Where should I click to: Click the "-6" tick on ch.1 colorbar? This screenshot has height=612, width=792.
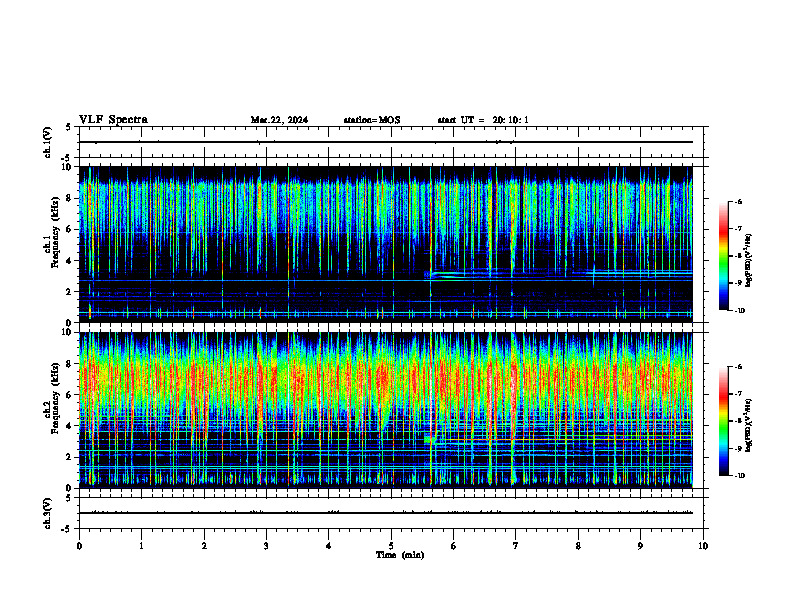pos(738,201)
